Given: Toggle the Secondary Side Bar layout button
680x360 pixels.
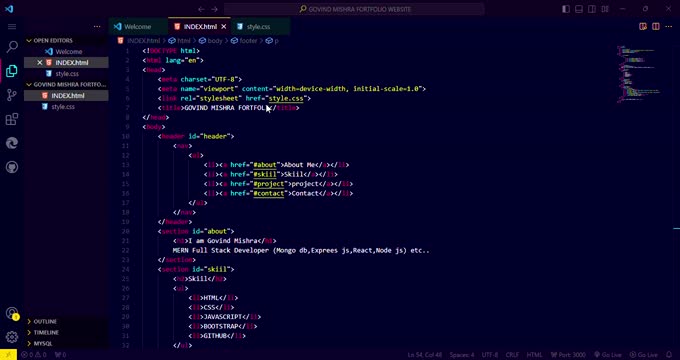Looking at the screenshot, I should tap(592, 9).
